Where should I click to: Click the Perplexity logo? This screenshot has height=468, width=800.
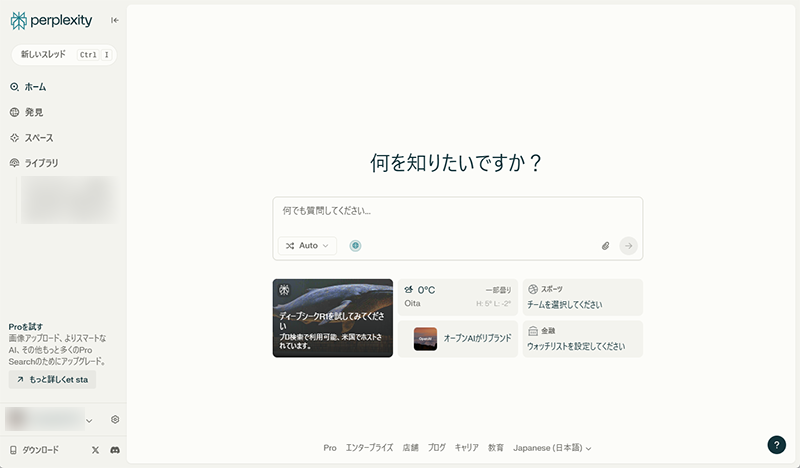pos(51,20)
